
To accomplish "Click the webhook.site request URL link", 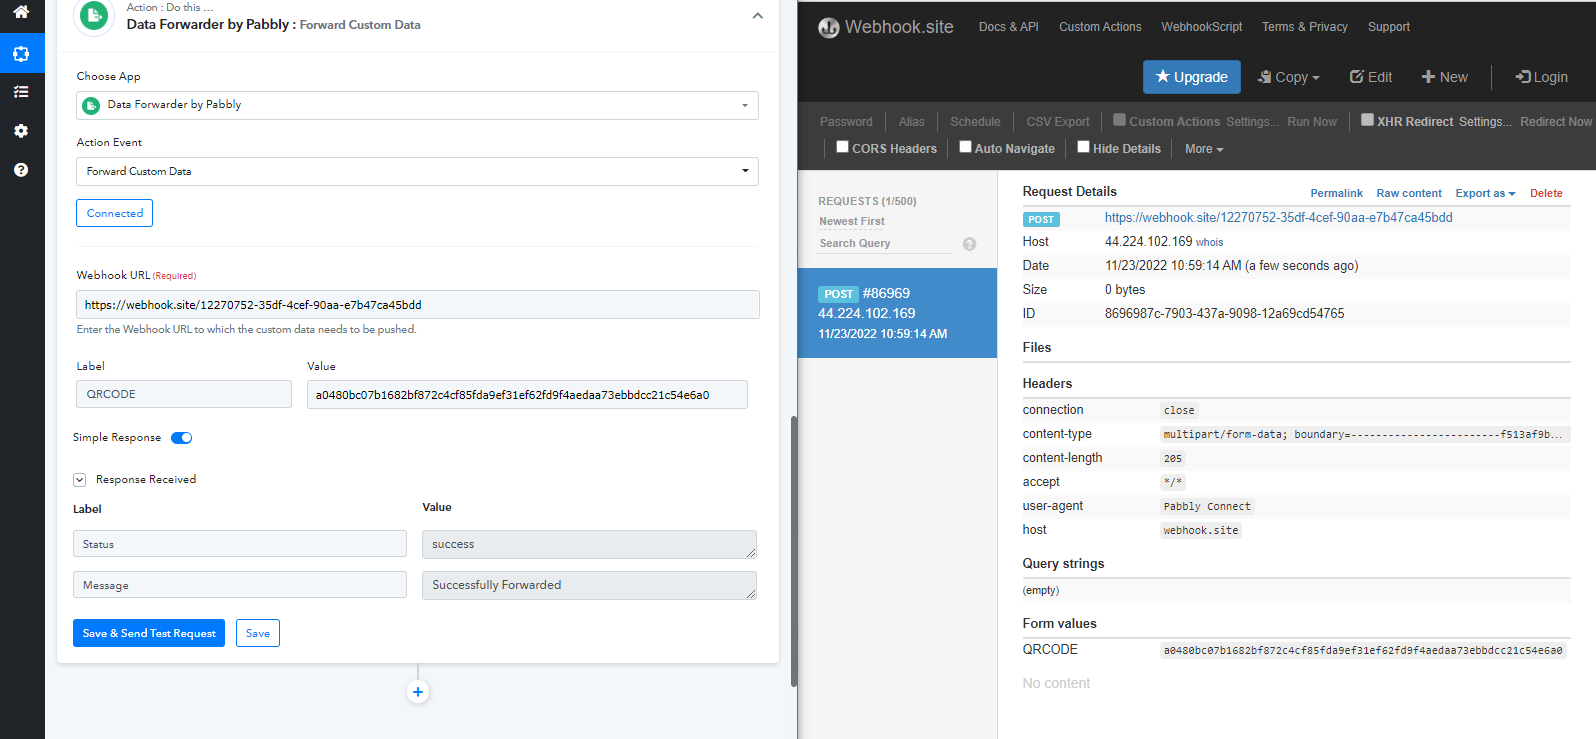I will (1278, 218).
